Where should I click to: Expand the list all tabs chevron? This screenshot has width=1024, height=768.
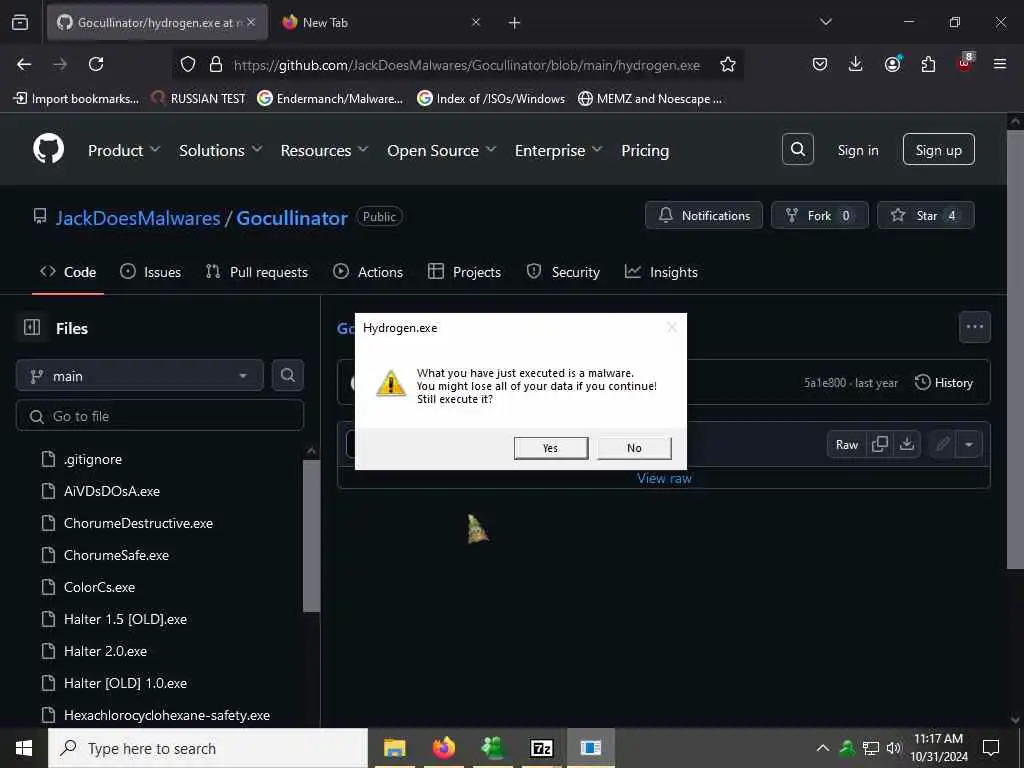click(826, 22)
